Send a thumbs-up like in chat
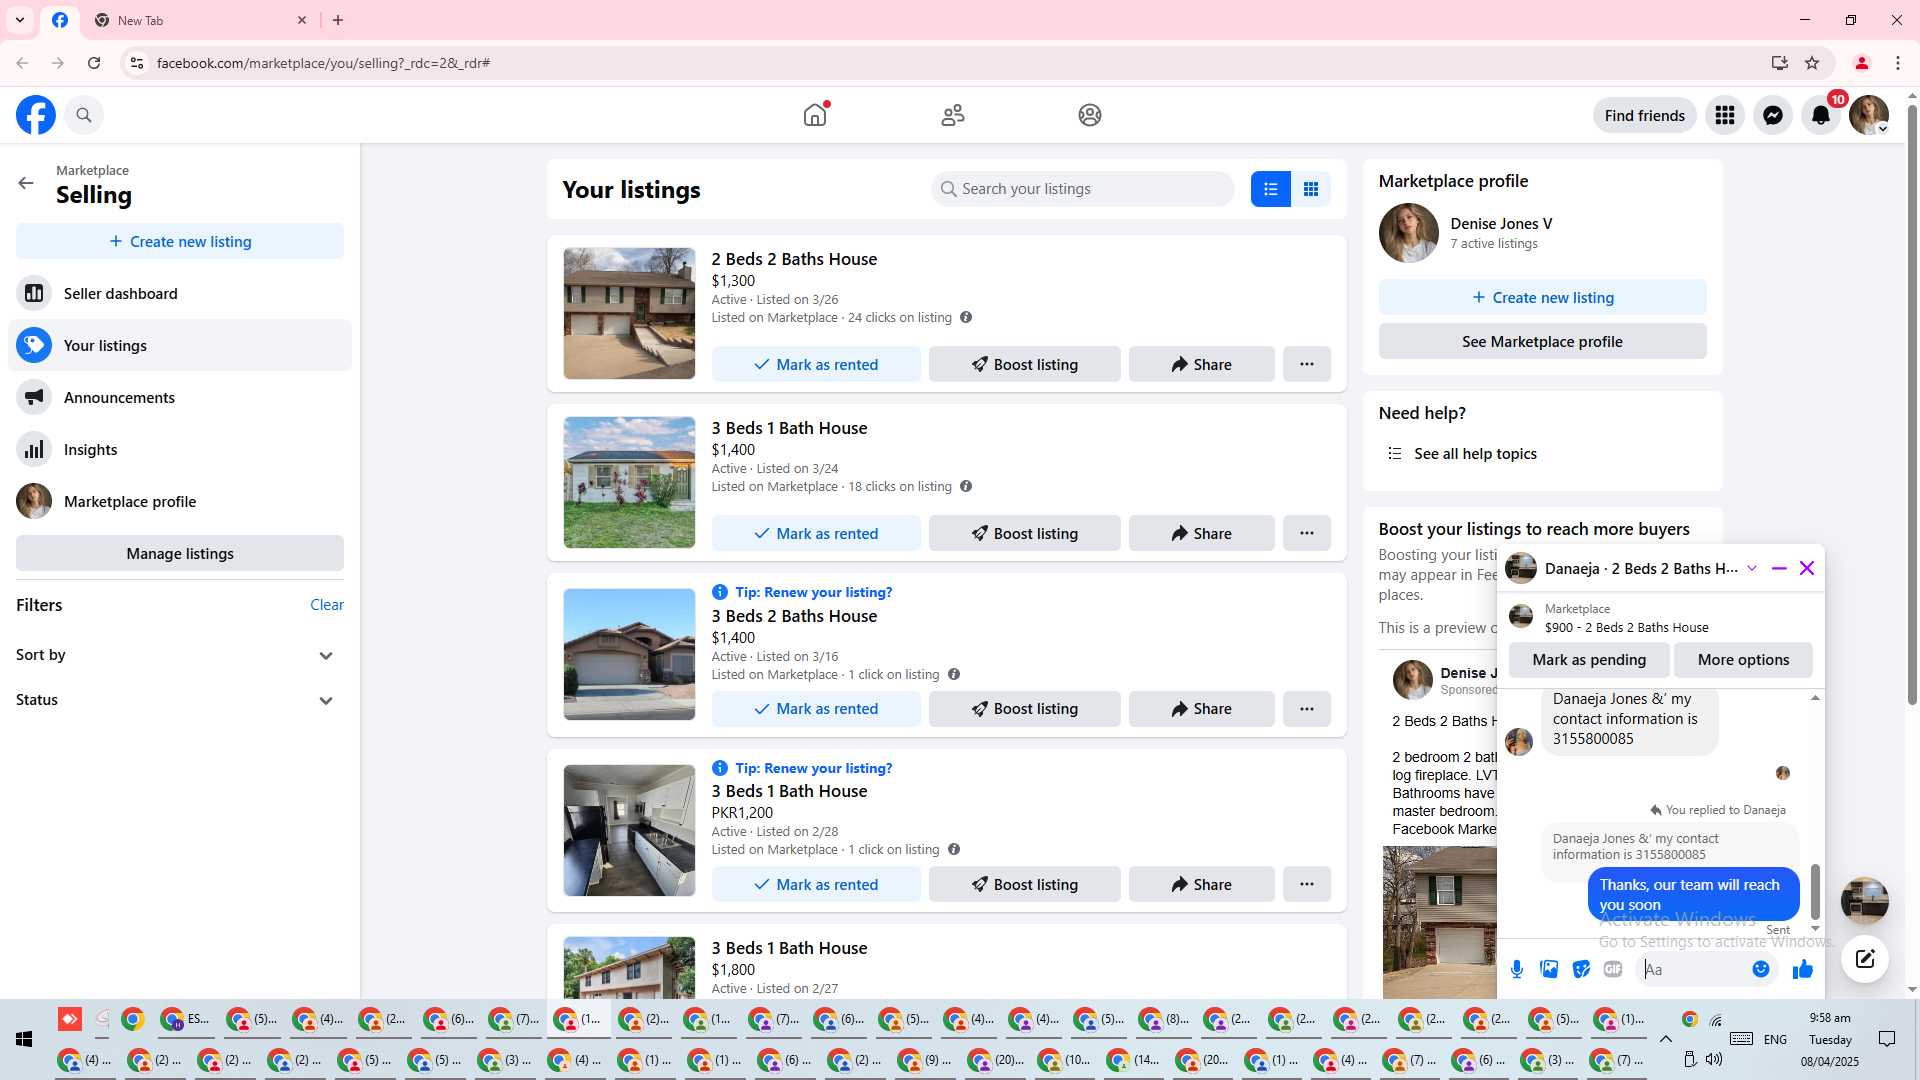Screen dimensions: 1920x1080 [x=1802, y=969]
